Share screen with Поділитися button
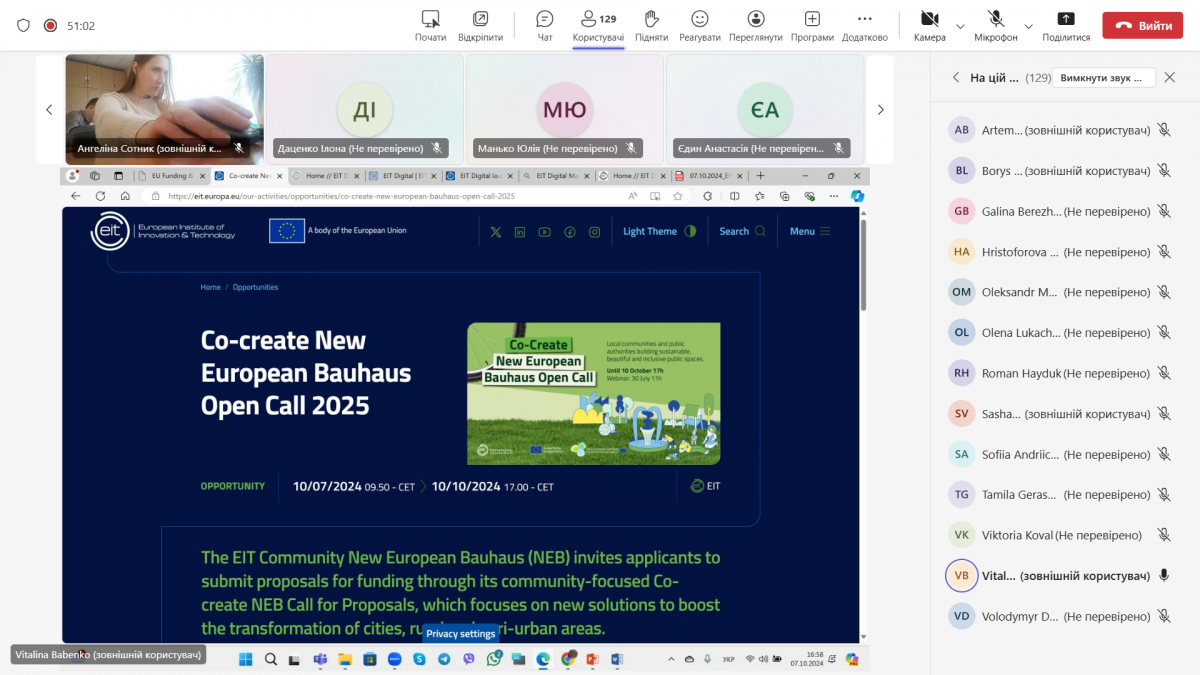1200x675 pixels. [1066, 25]
